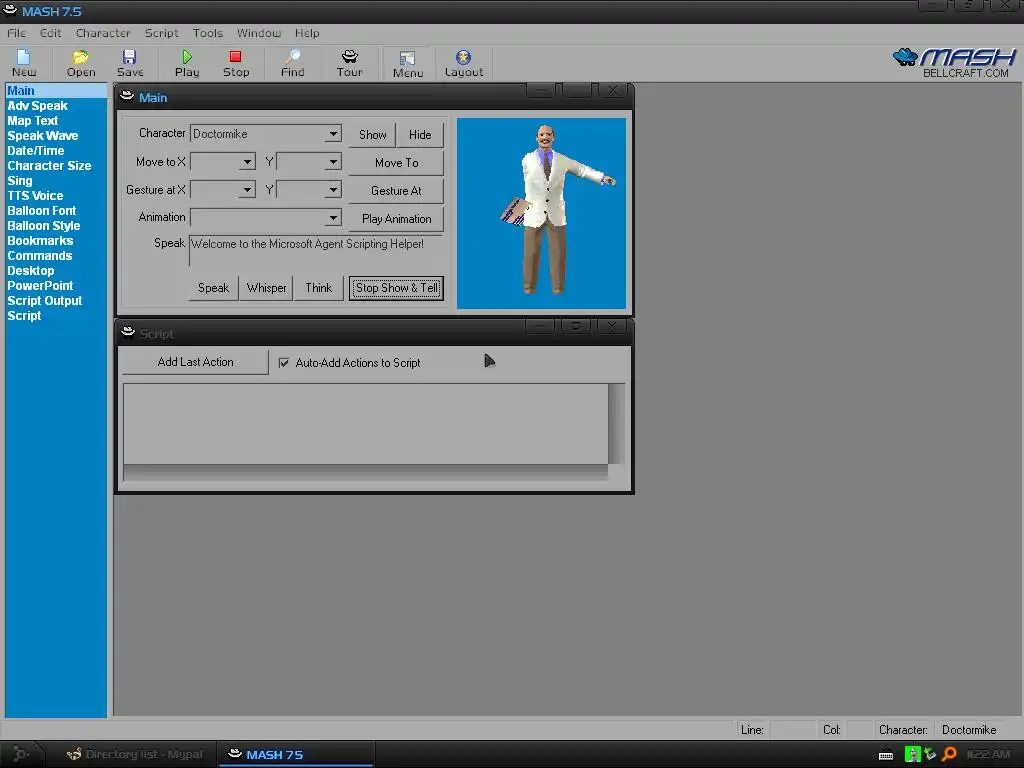1024x768 pixels.
Task: Click the Script area vertical scrollbar
Action: pyautogui.click(x=616, y=424)
